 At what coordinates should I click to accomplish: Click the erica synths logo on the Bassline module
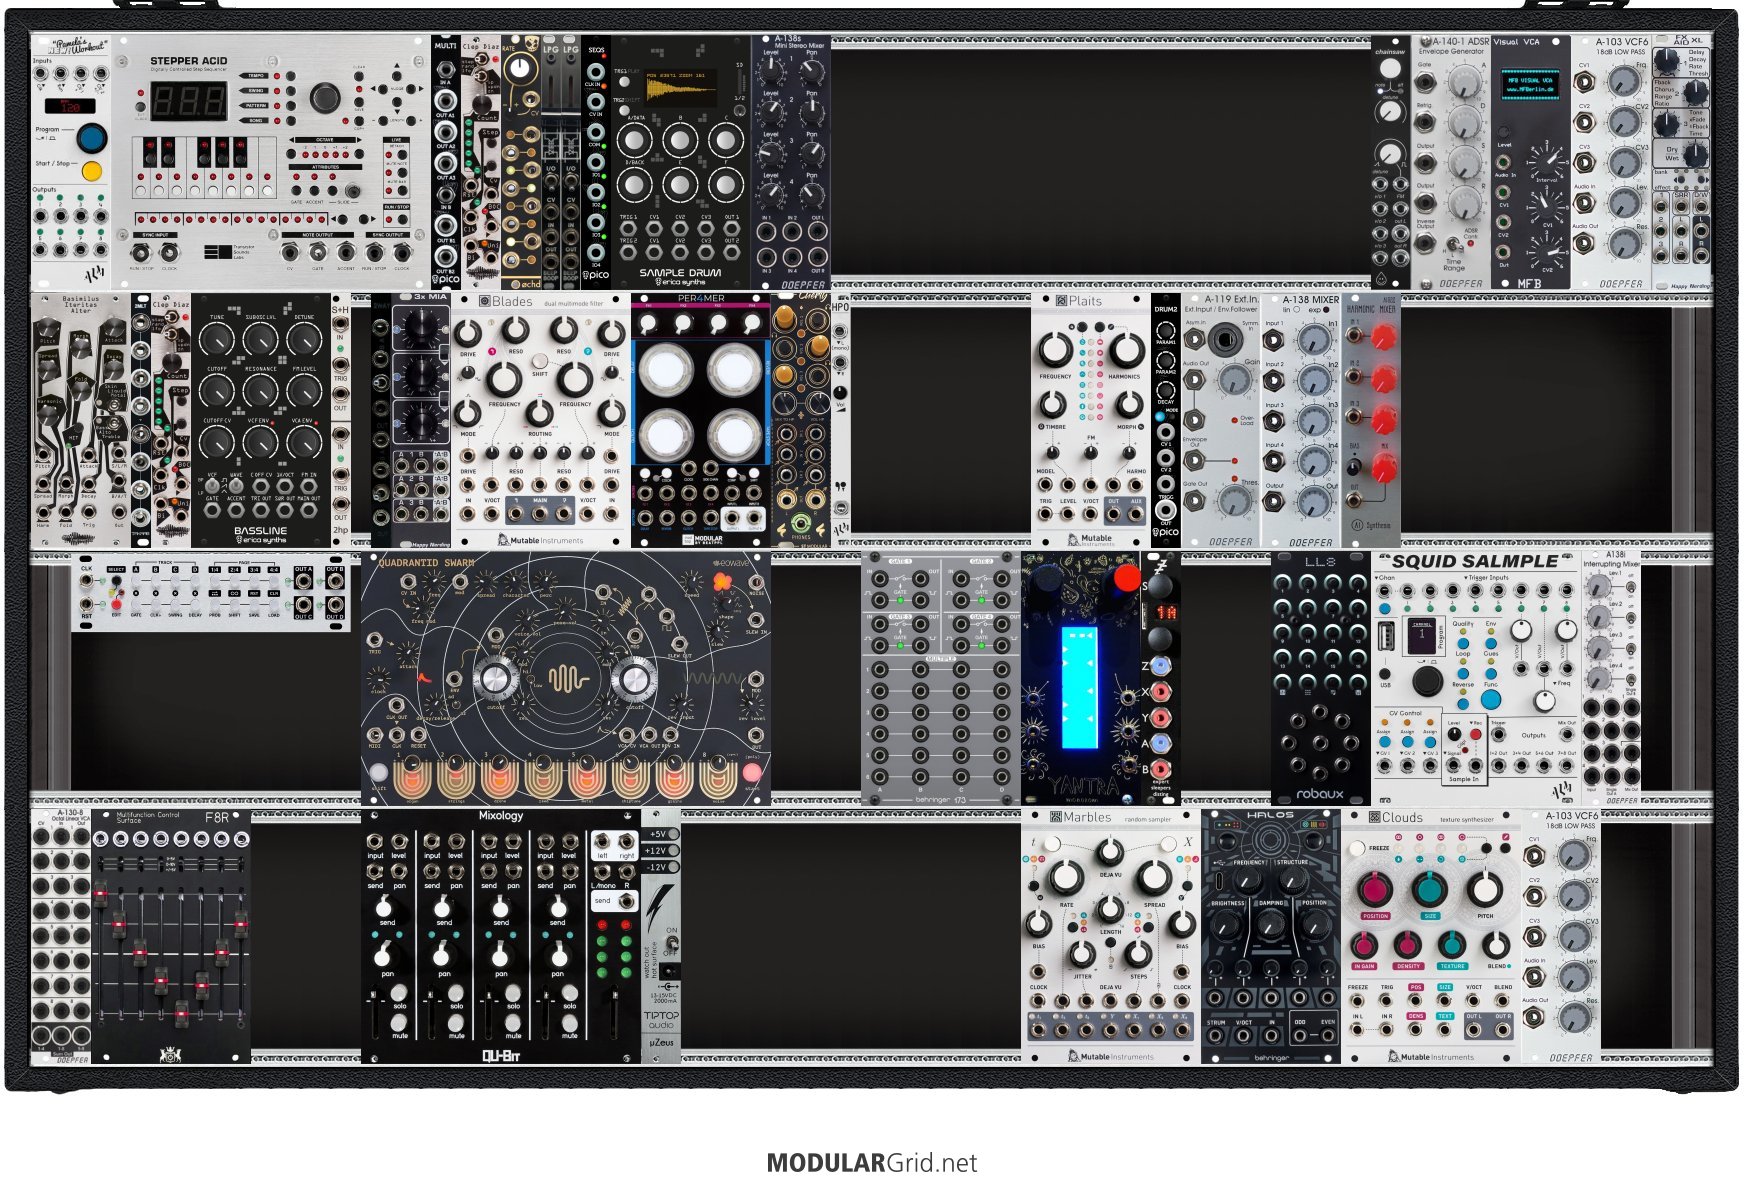tap(260, 540)
